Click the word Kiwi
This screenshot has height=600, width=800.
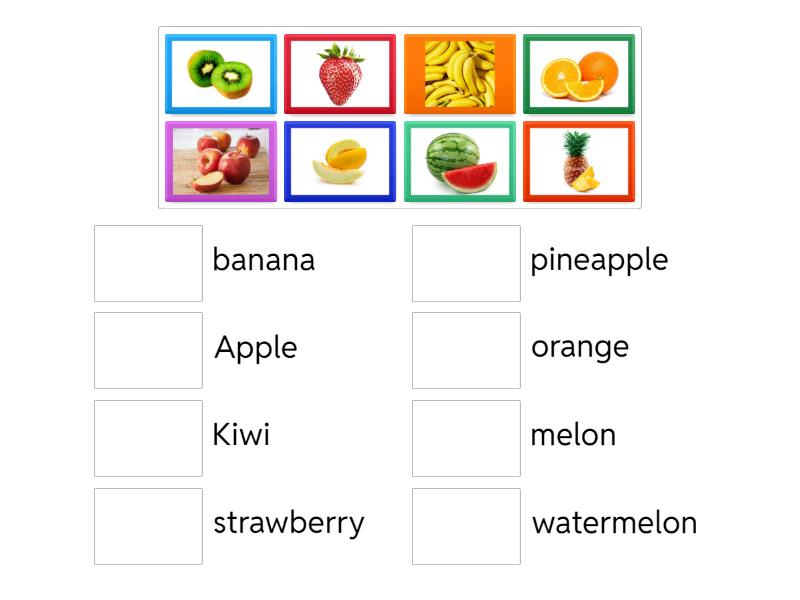[243, 435]
